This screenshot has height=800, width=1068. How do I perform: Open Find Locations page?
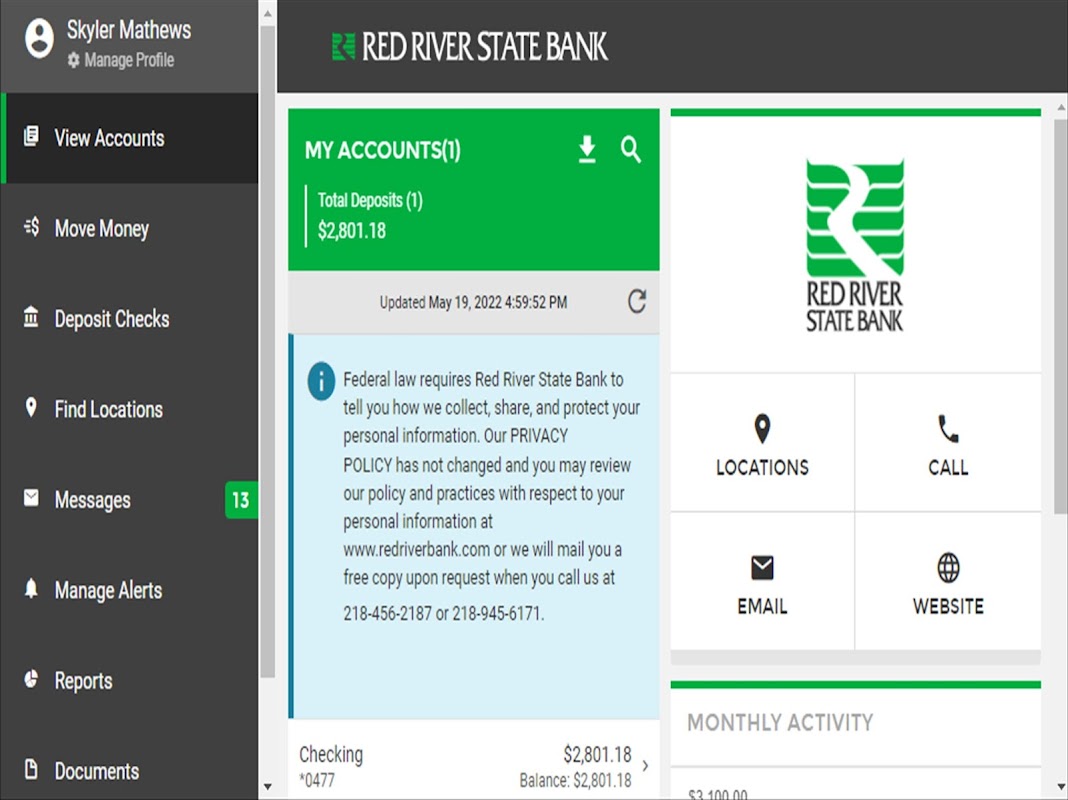(129, 409)
